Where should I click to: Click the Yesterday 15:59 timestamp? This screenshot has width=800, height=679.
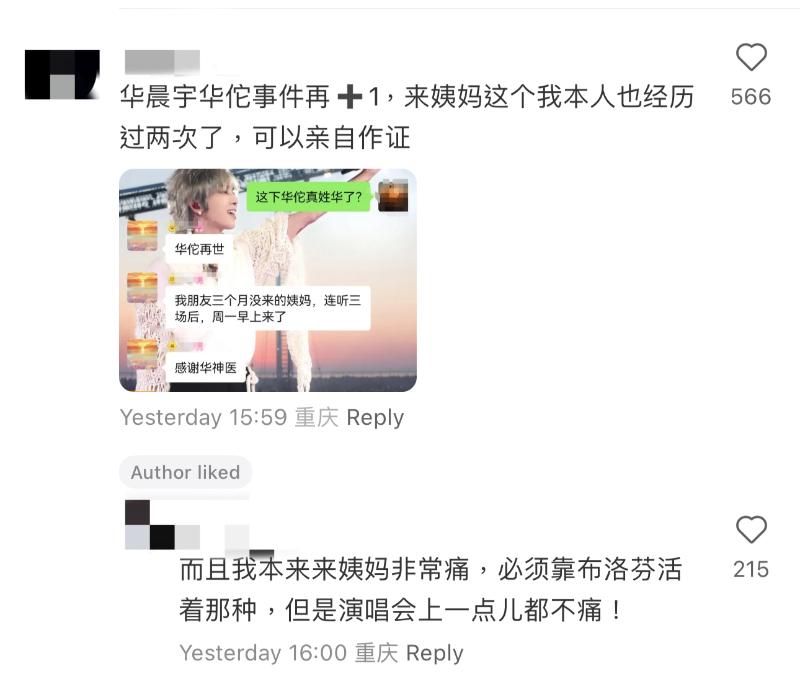203,417
